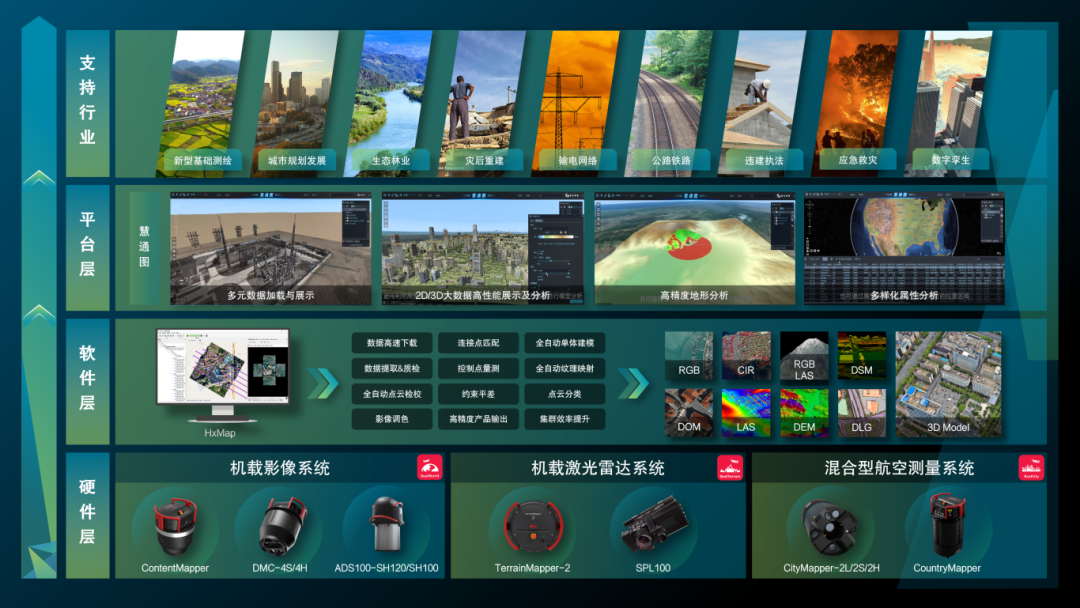Click the 全自动单体建模 button
The image size is (1080, 608).
point(565,343)
